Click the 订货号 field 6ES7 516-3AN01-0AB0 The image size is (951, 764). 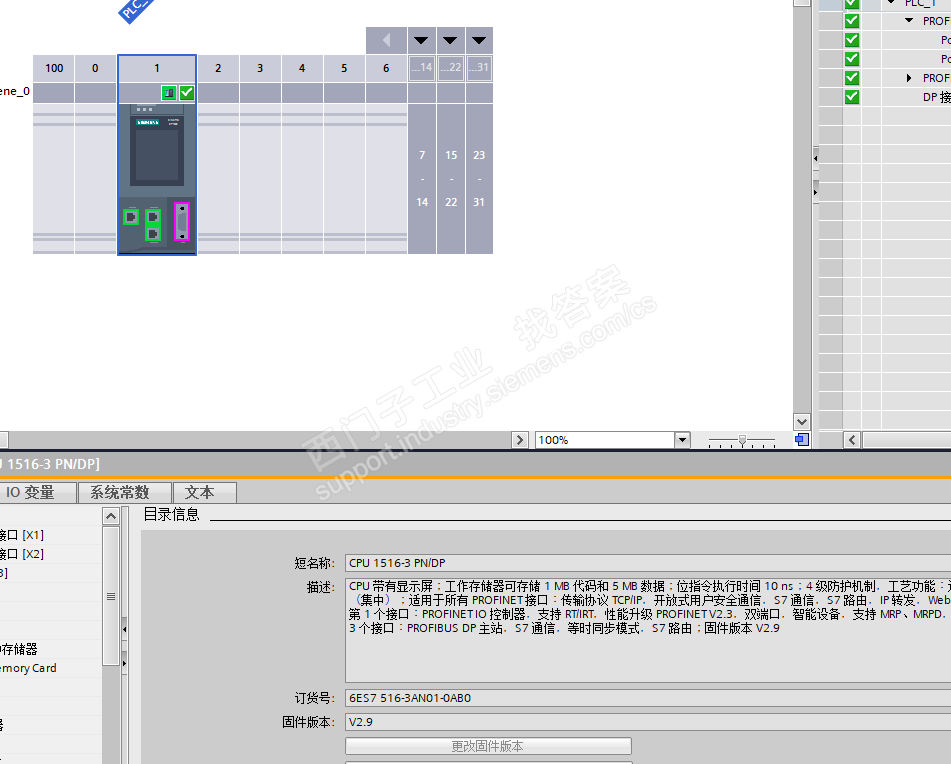tap(648, 698)
